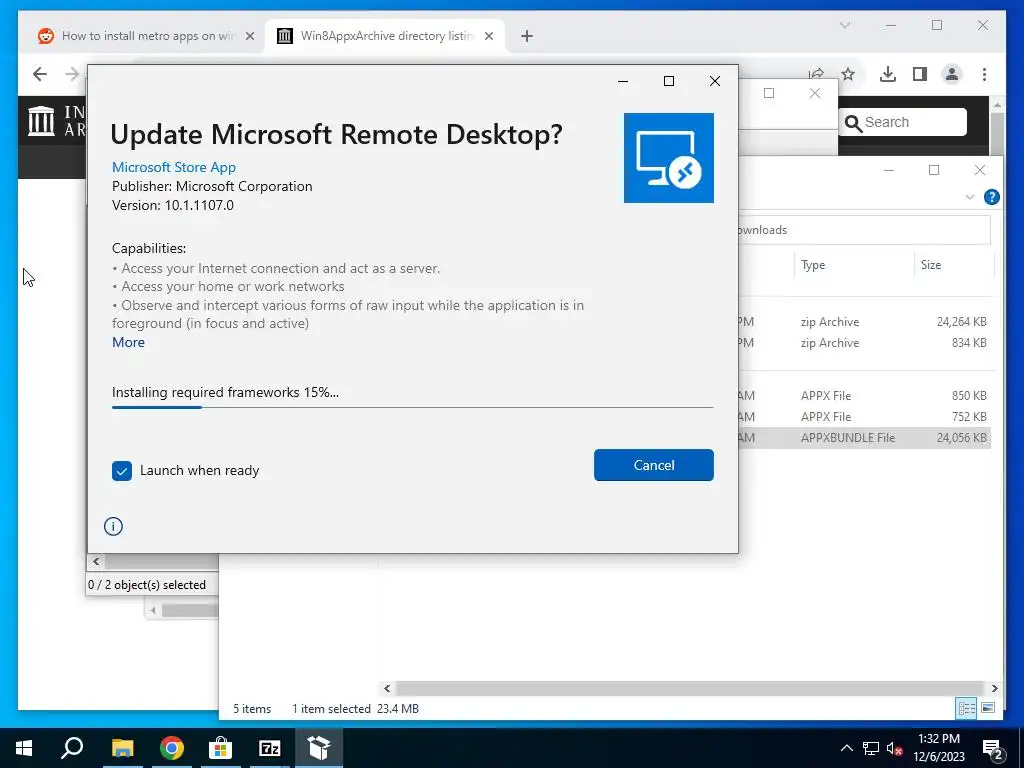Open taskbar Search

tap(72, 748)
